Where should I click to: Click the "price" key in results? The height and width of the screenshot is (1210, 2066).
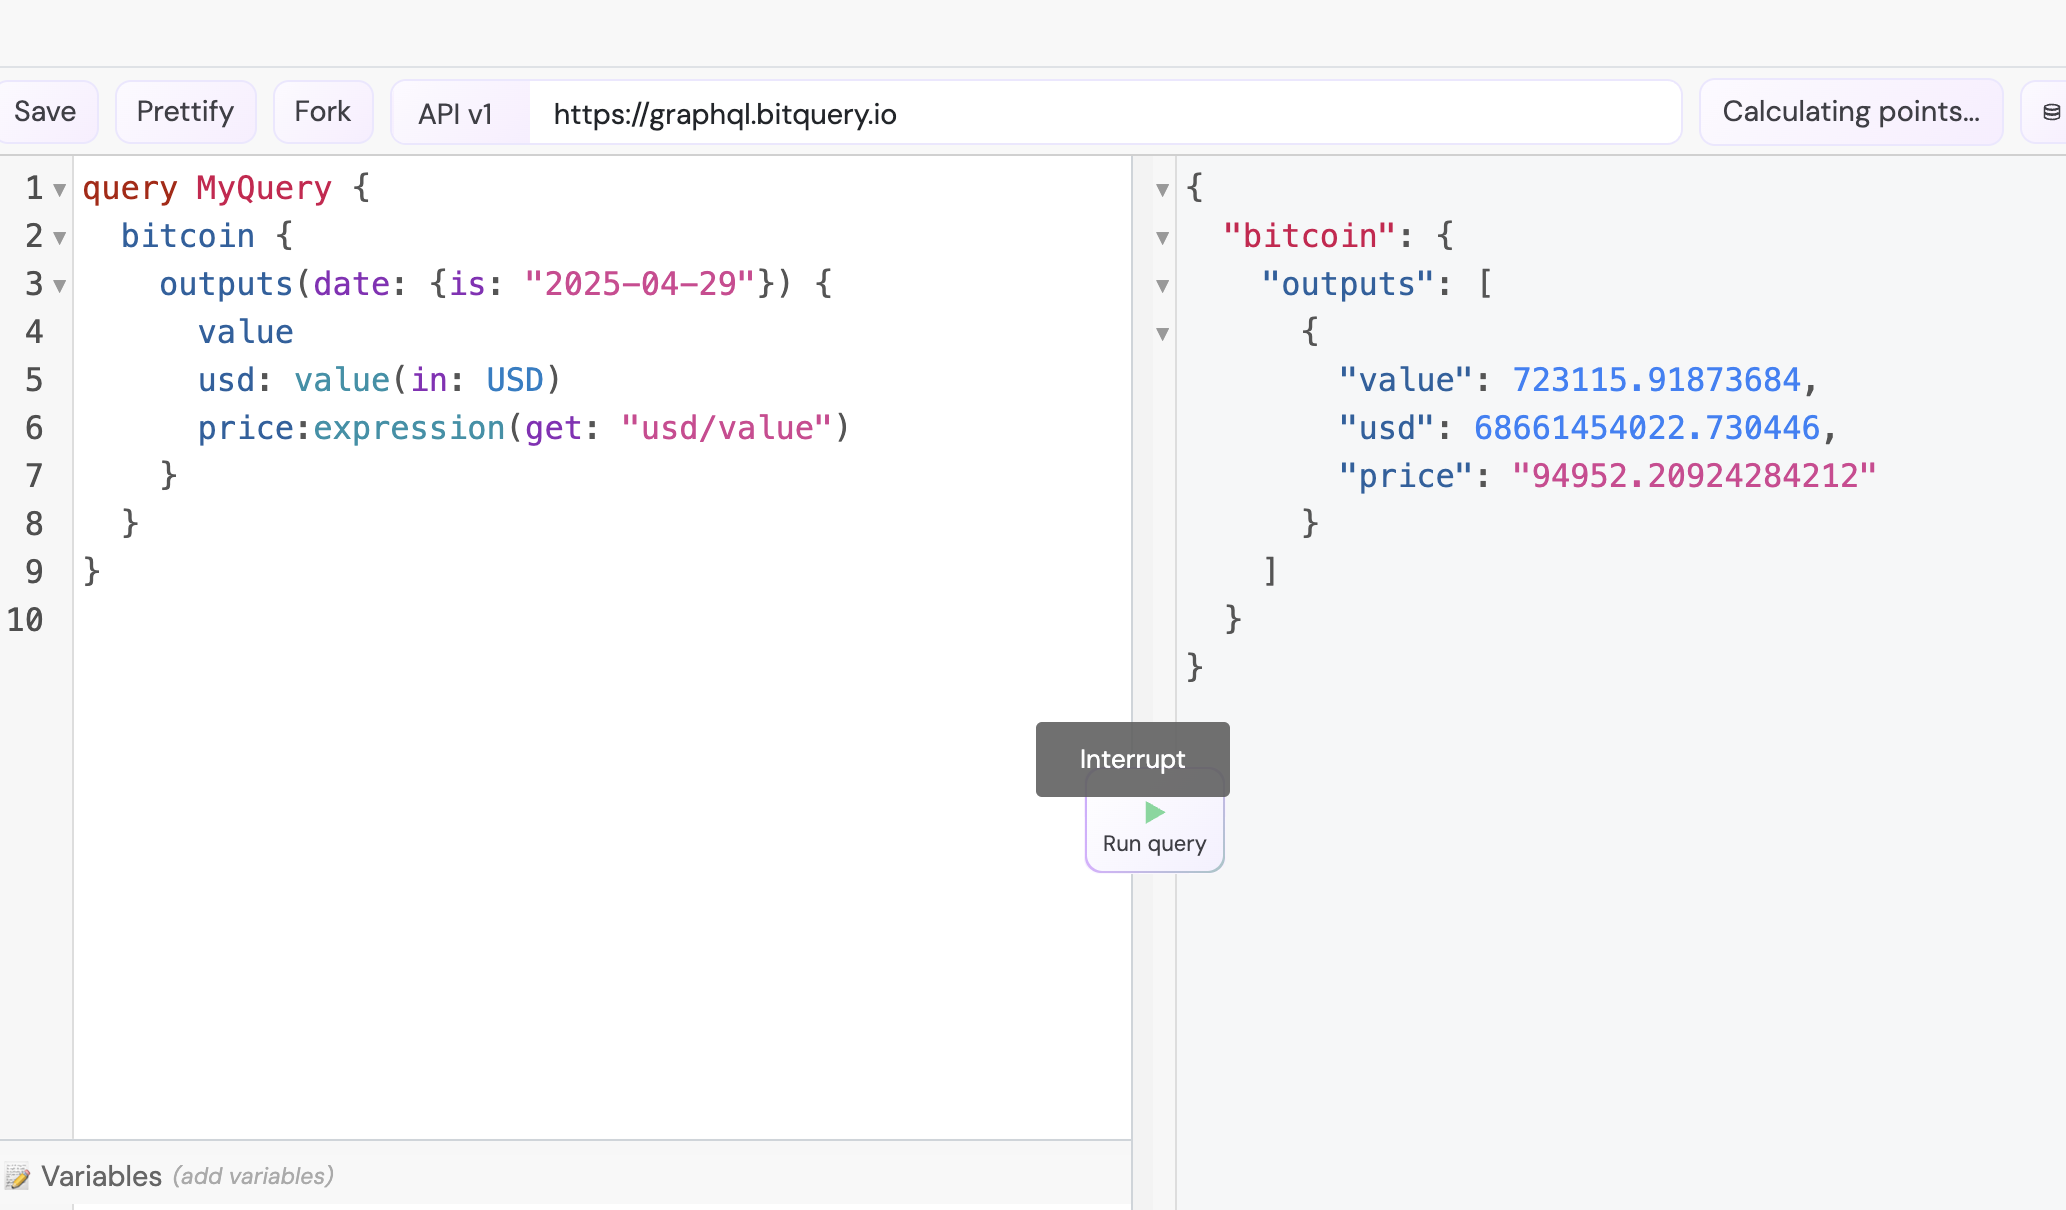pos(1405,476)
